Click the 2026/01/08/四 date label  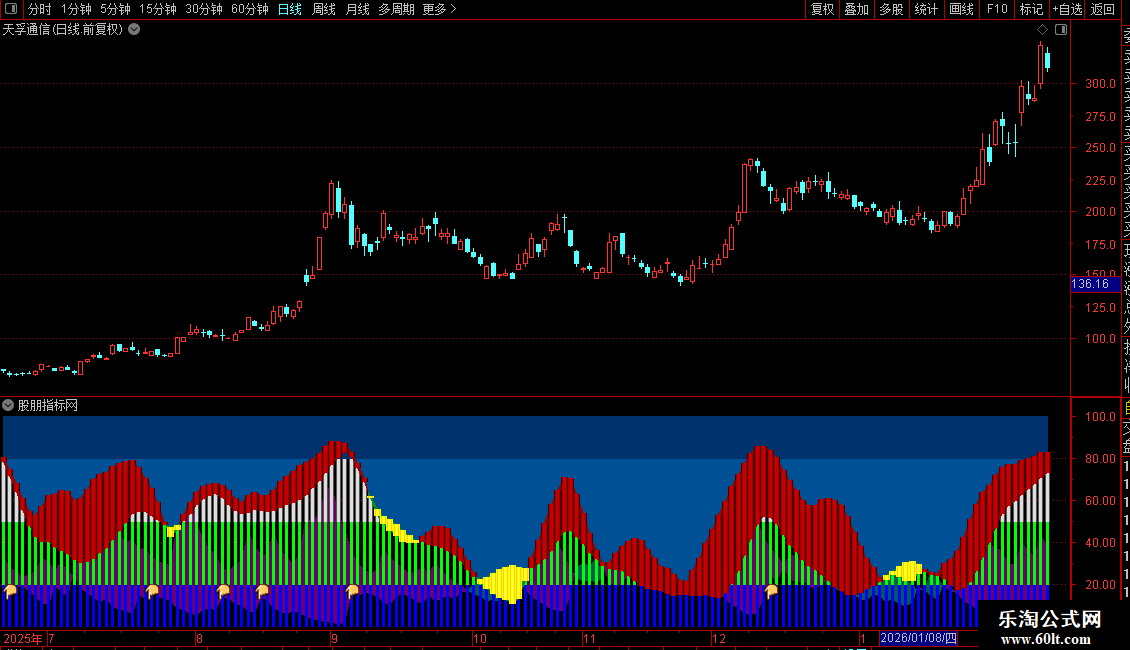pos(919,638)
